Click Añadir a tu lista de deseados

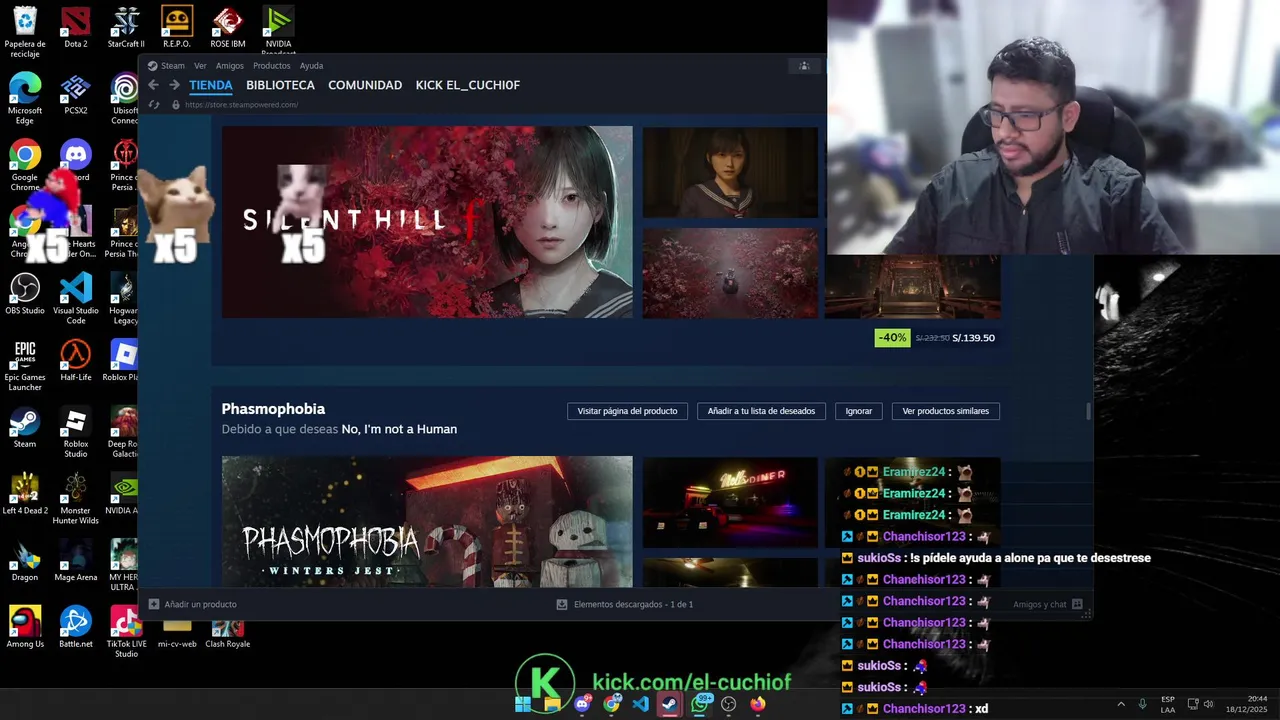[761, 411]
